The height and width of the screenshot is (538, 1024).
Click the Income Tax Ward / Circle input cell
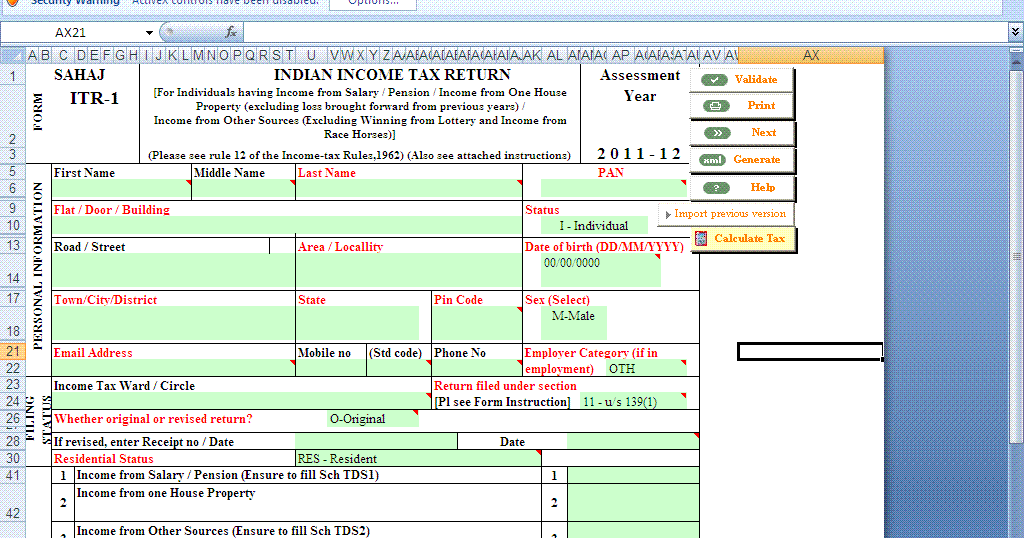(x=242, y=401)
